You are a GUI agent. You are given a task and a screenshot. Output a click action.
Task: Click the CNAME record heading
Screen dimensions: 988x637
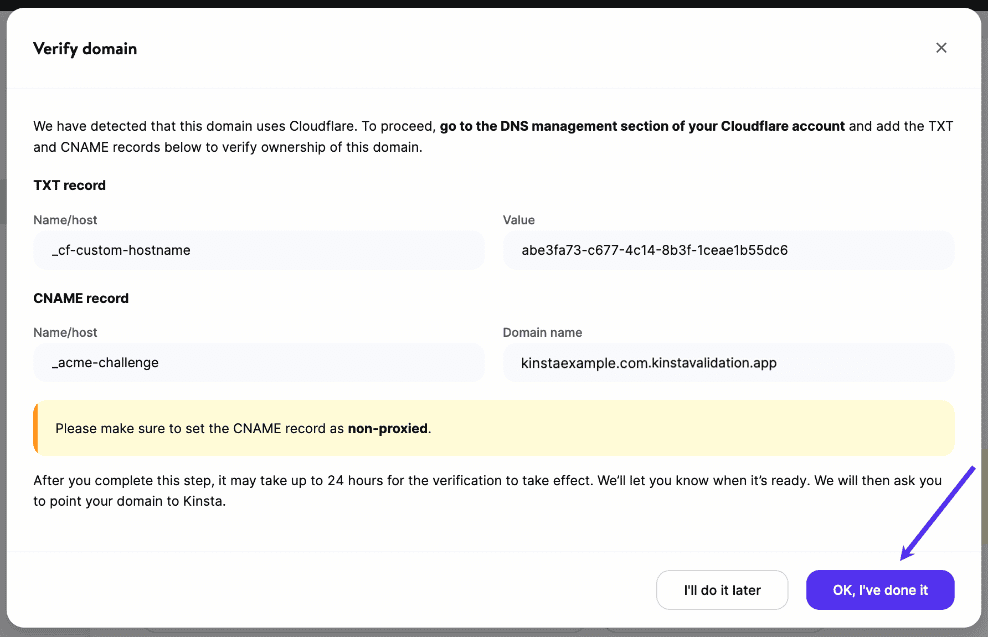point(81,298)
